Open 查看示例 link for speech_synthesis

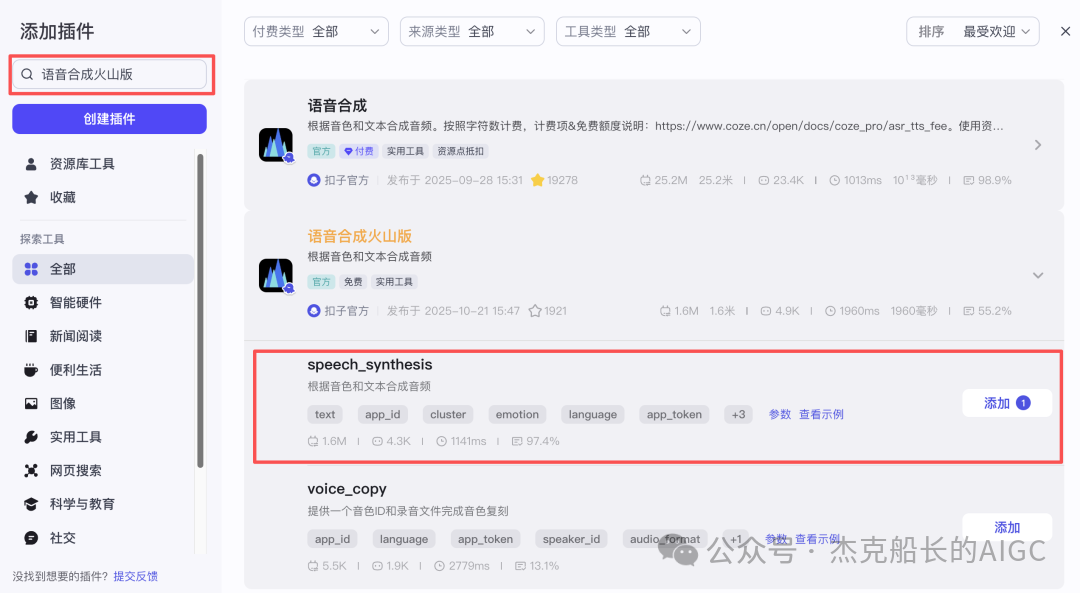pyautogui.click(x=821, y=415)
